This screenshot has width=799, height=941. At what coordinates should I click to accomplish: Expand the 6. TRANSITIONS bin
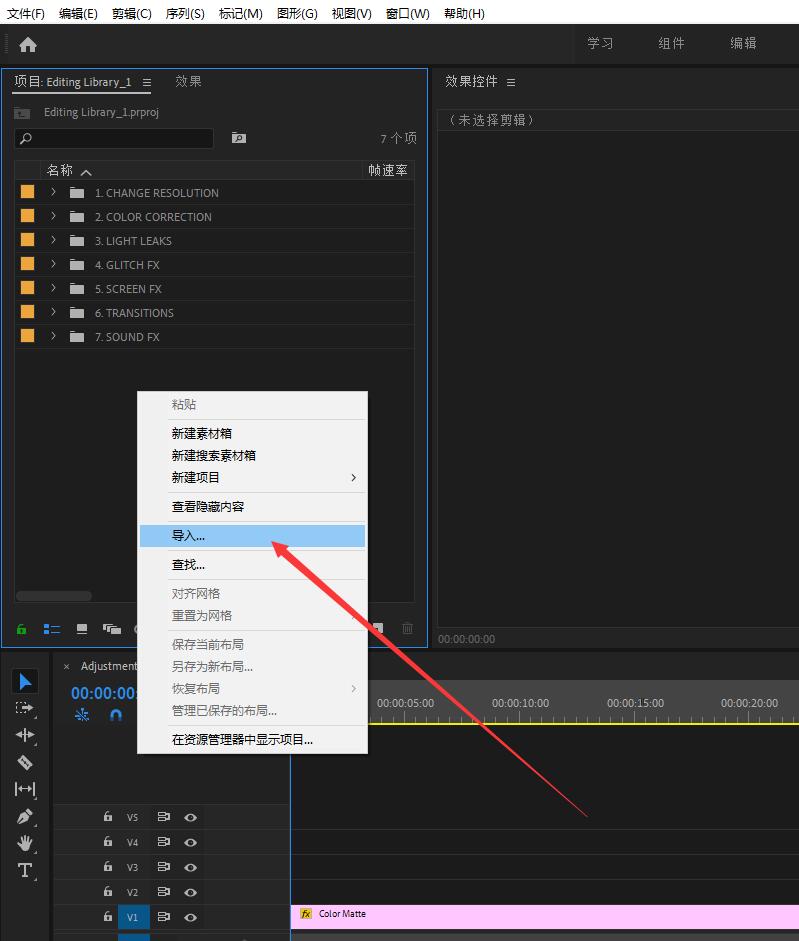(x=53, y=312)
